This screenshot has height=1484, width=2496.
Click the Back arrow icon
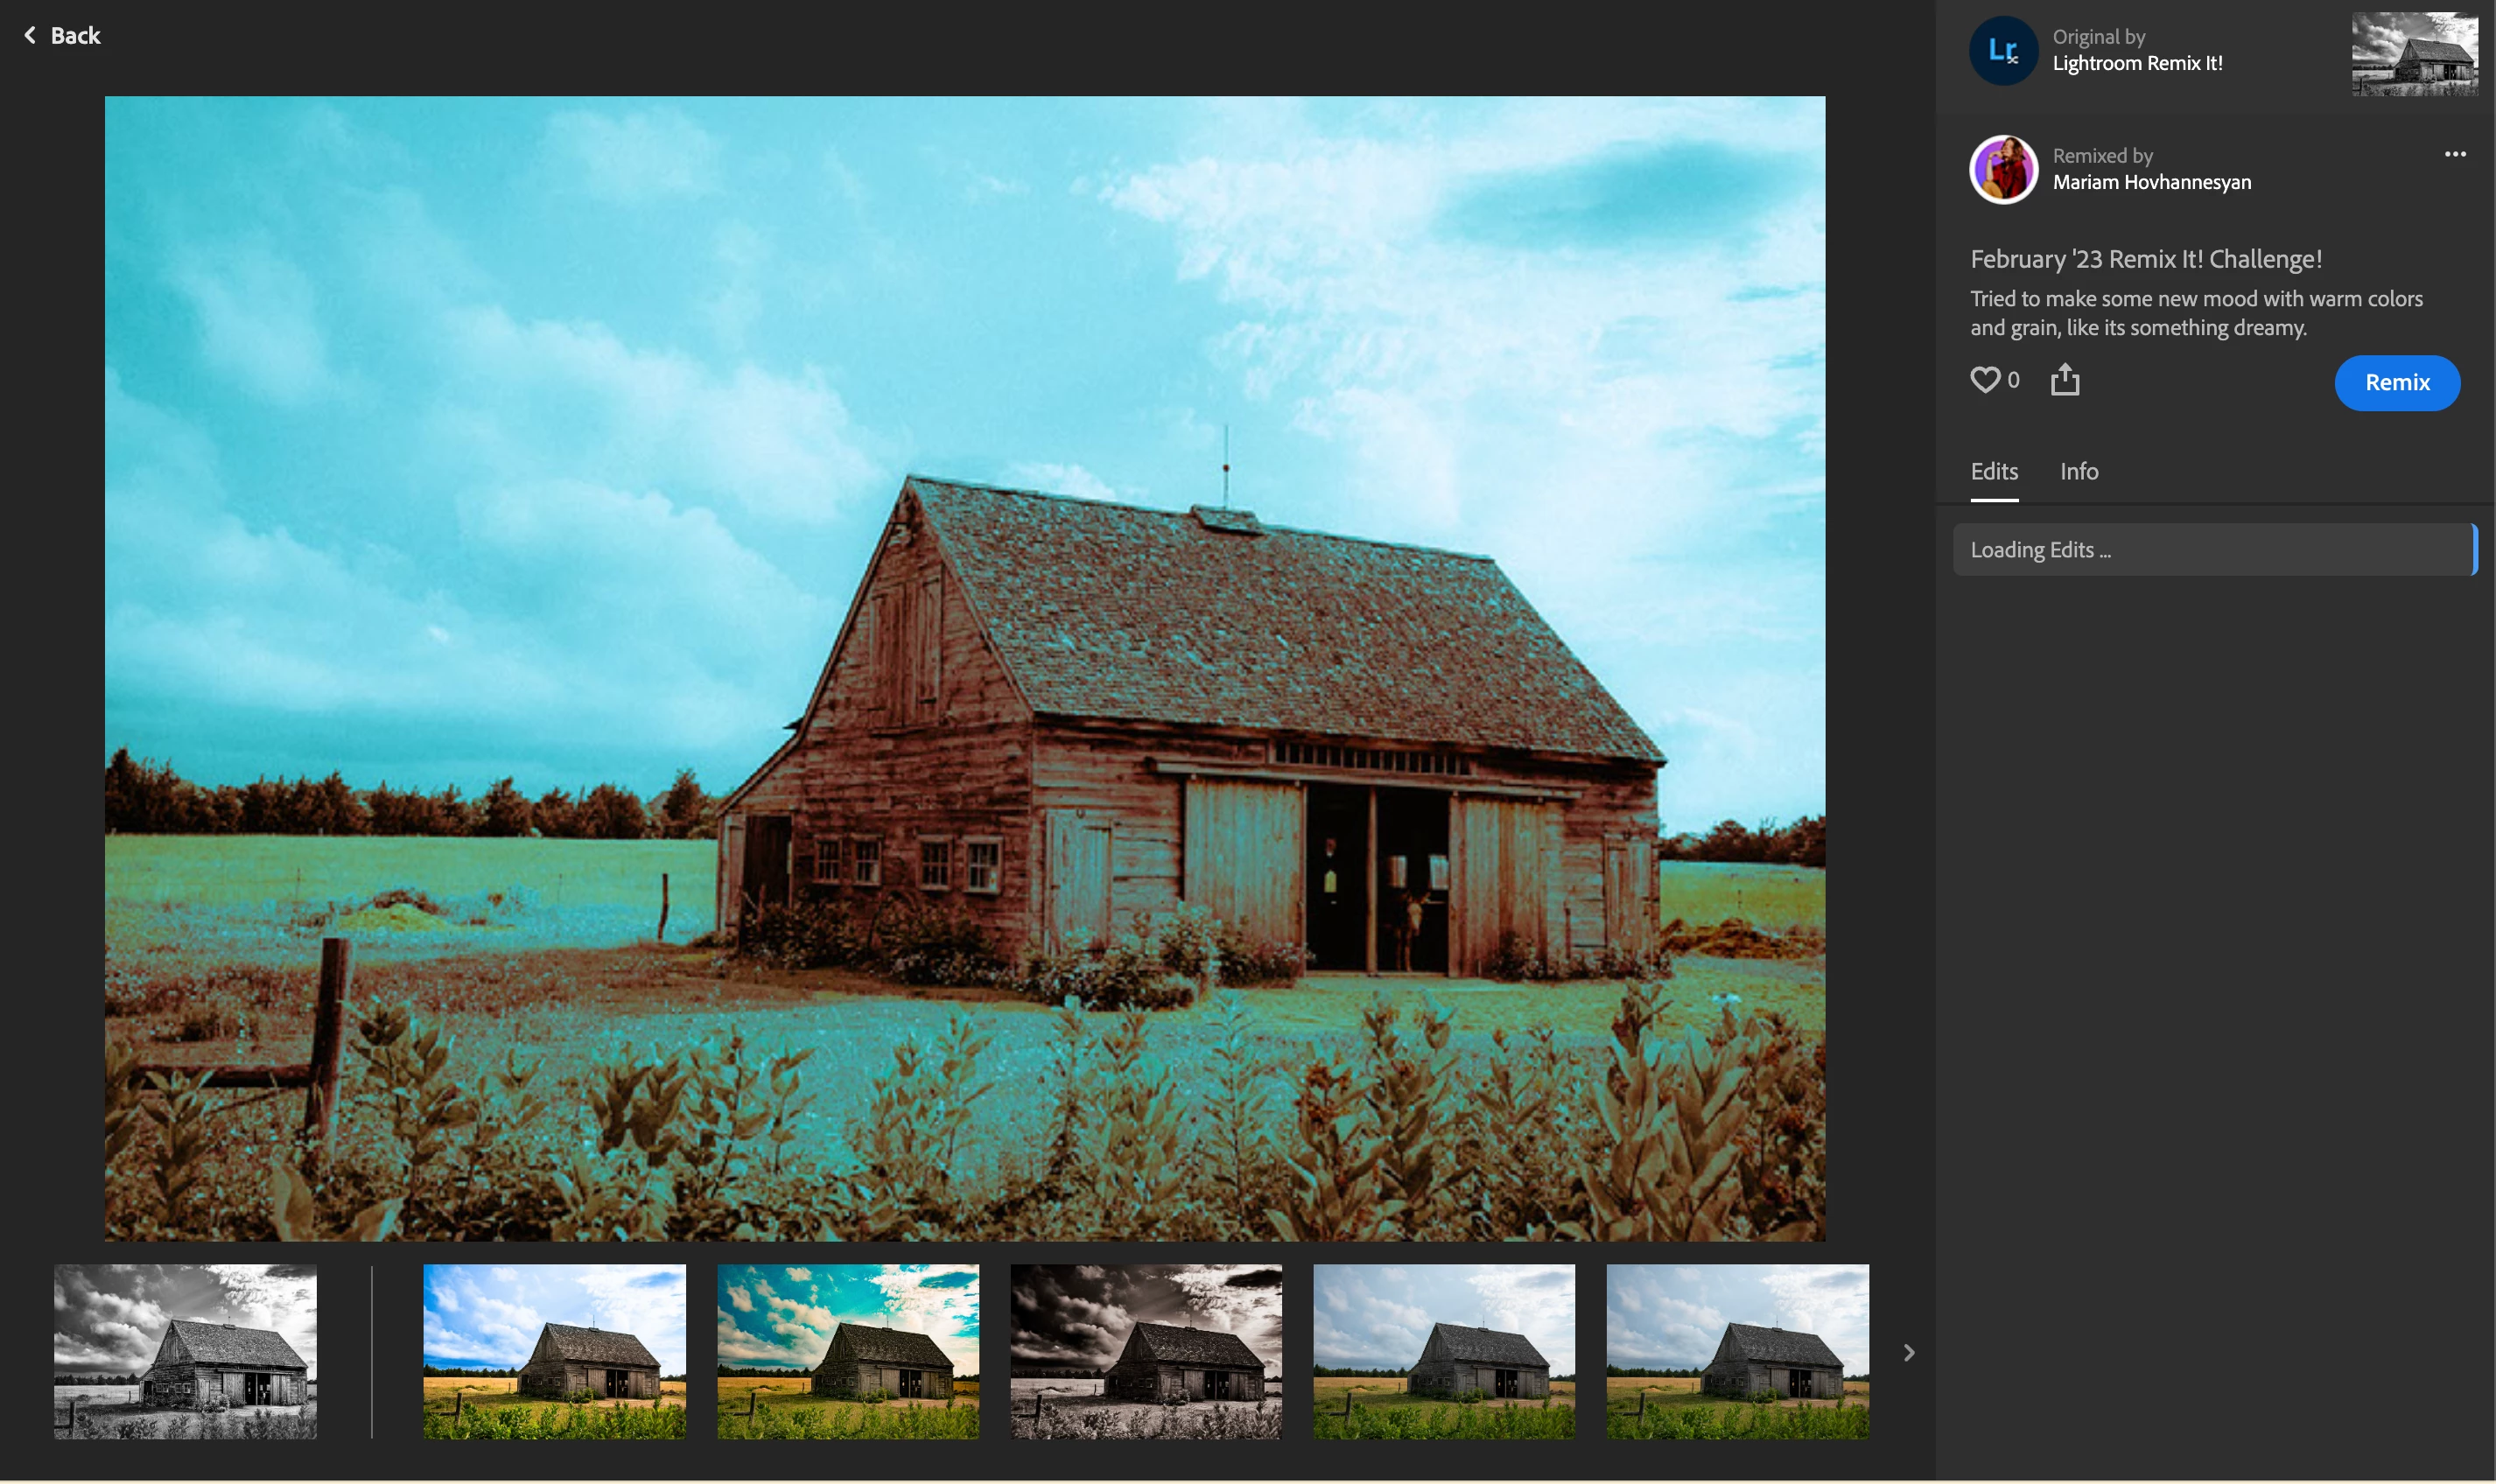click(30, 36)
